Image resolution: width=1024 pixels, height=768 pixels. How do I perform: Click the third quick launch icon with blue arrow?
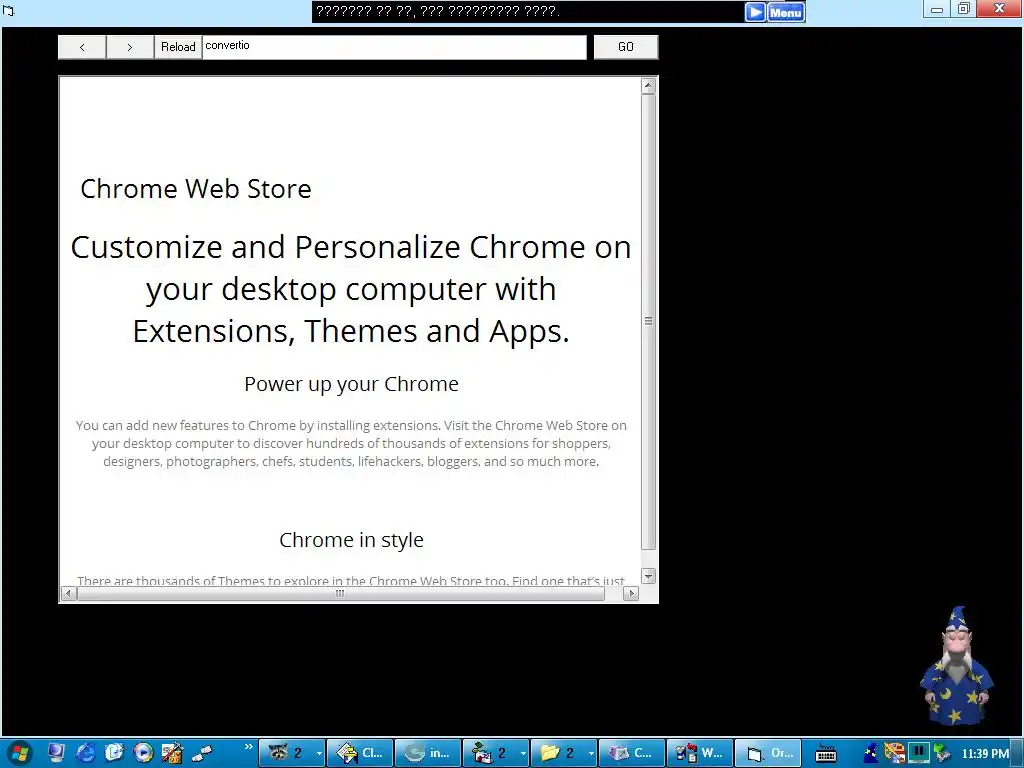point(114,753)
